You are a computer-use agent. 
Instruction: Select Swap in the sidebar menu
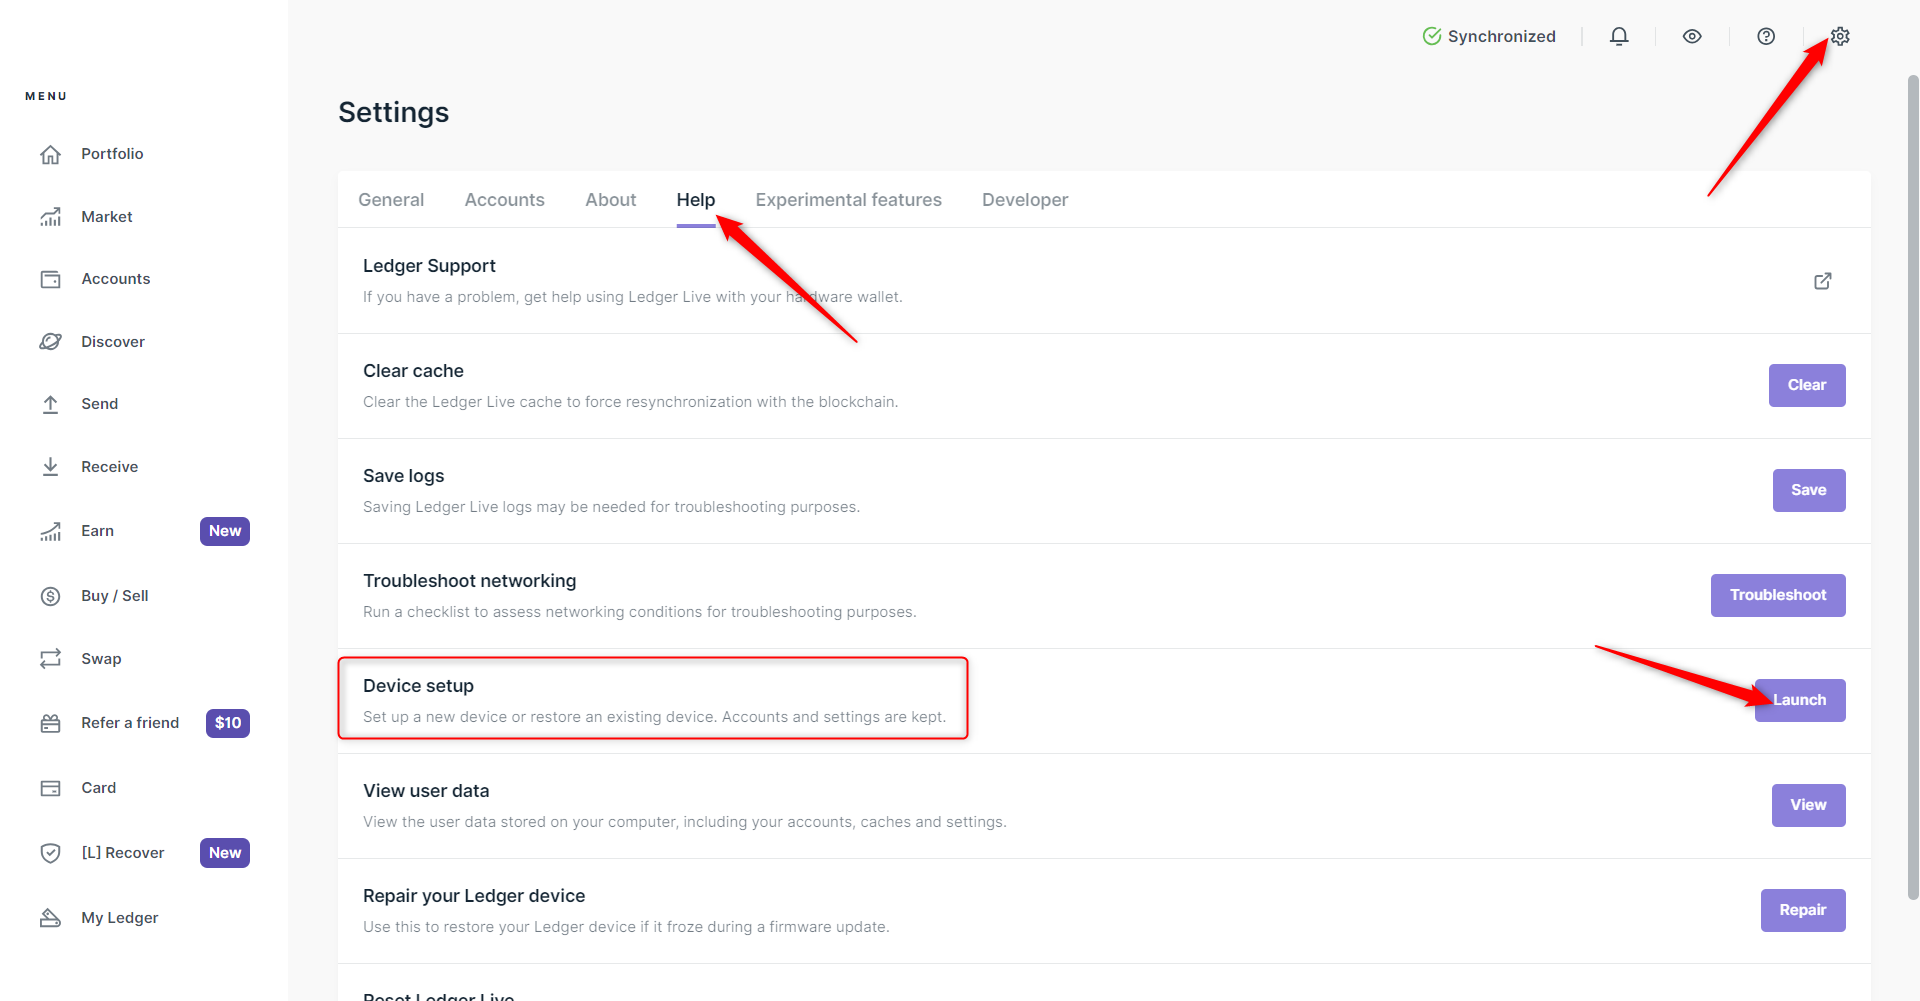click(x=101, y=659)
